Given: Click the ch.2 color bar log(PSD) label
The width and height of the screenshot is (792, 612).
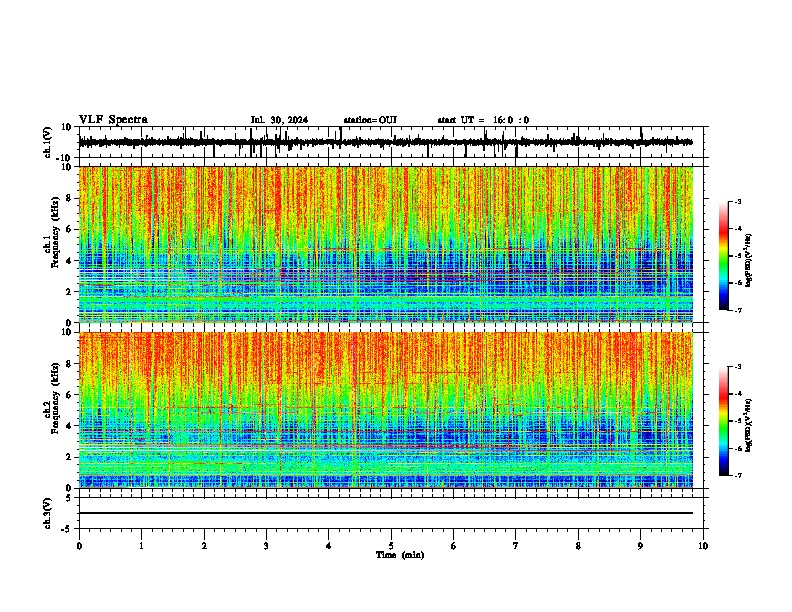Looking at the screenshot, I should tap(749, 426).
